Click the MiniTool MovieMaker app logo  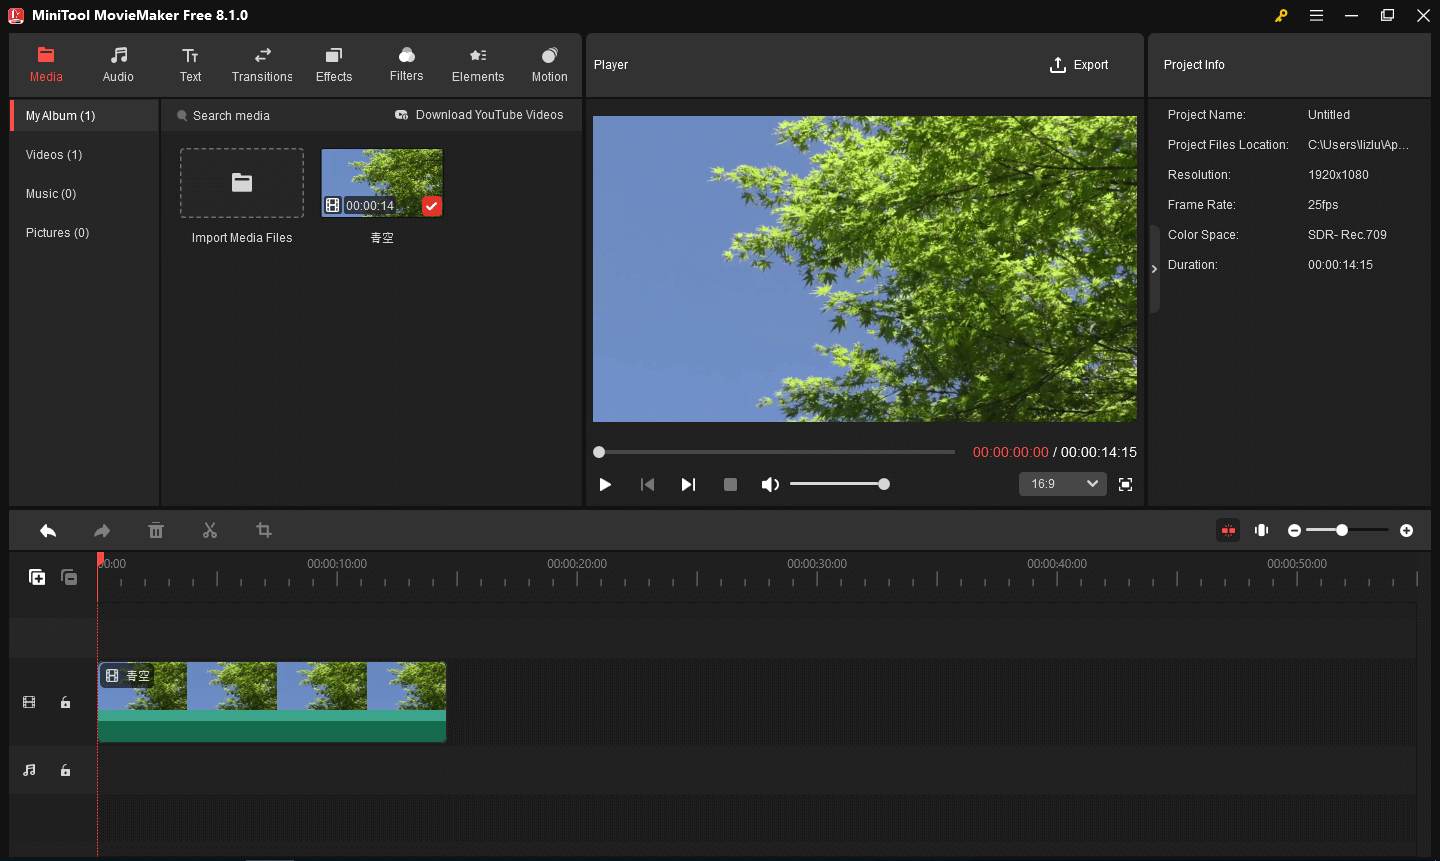coord(16,15)
